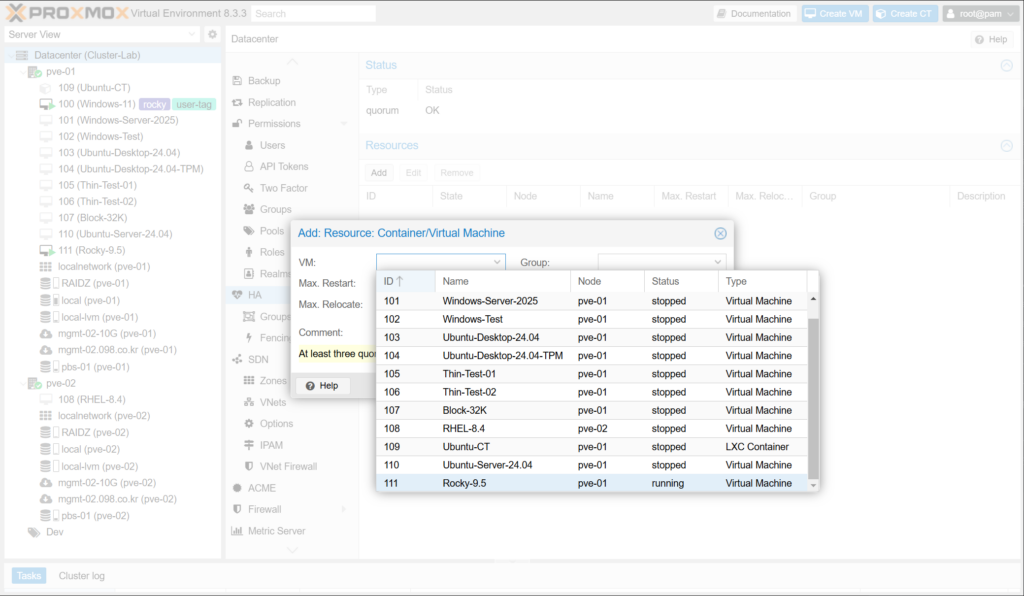
Task: Collapse the Resources panel with its arrow
Action: coord(1006,145)
